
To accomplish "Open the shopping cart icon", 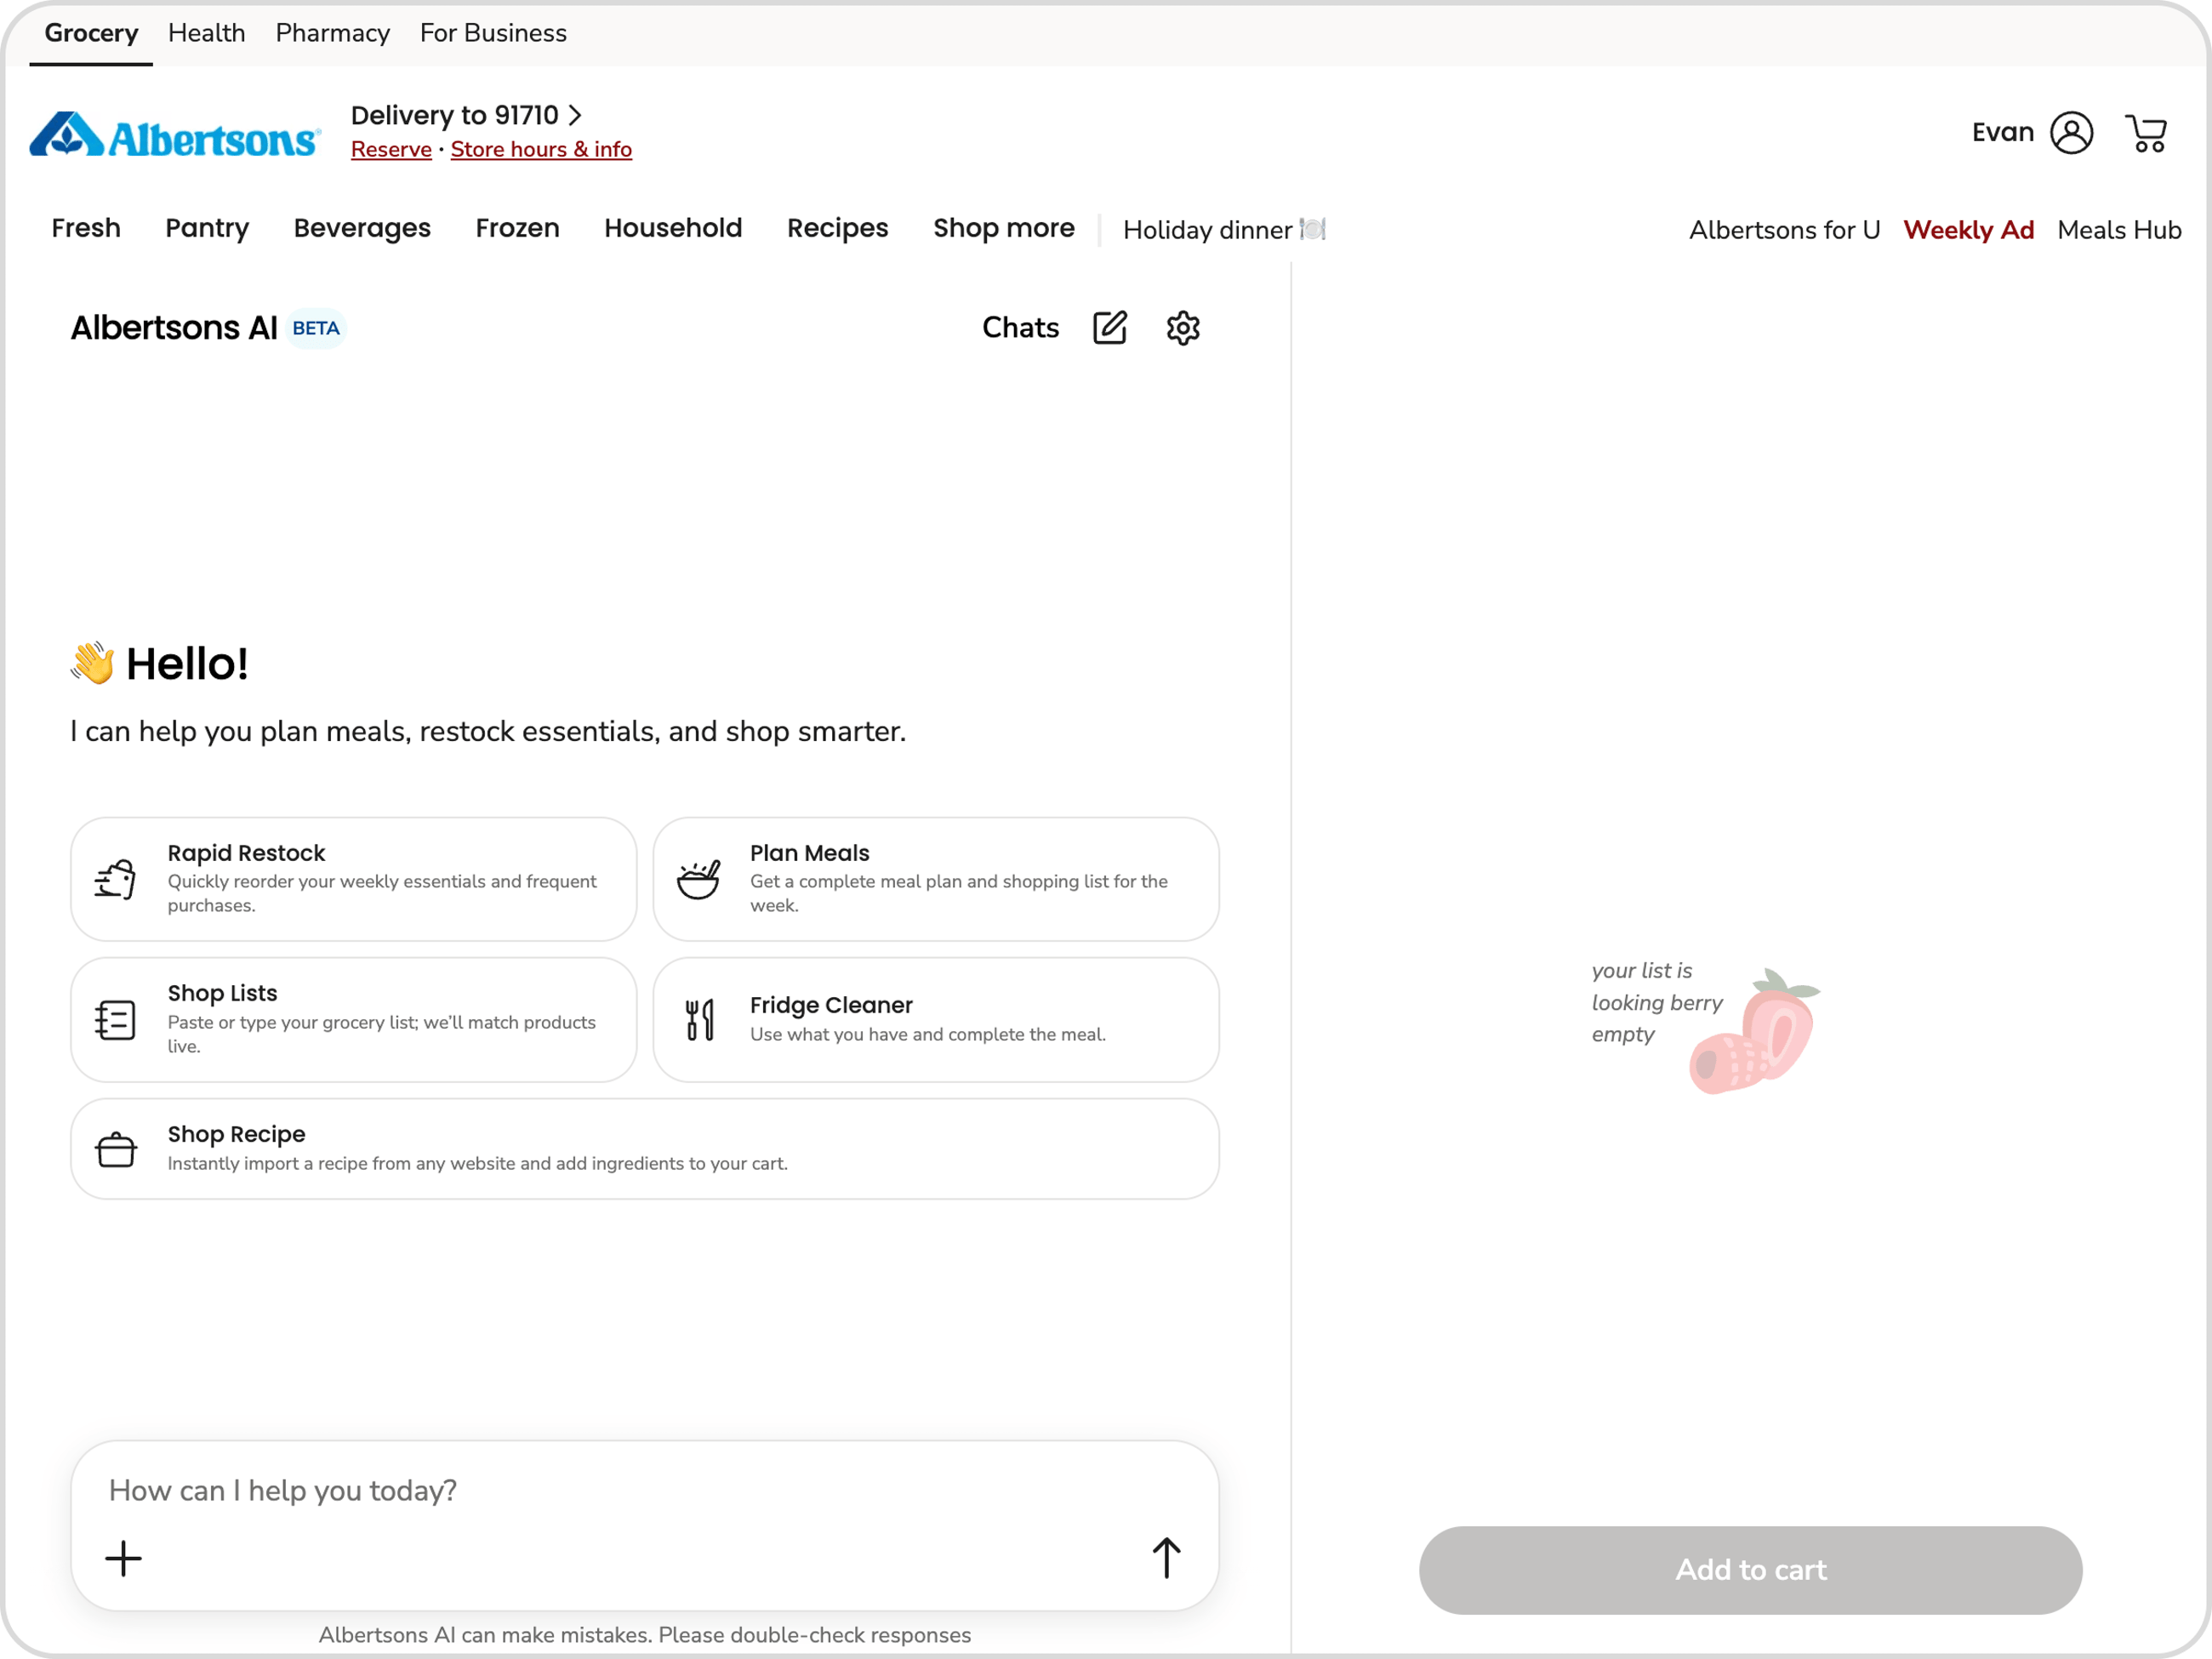I will coord(2145,133).
